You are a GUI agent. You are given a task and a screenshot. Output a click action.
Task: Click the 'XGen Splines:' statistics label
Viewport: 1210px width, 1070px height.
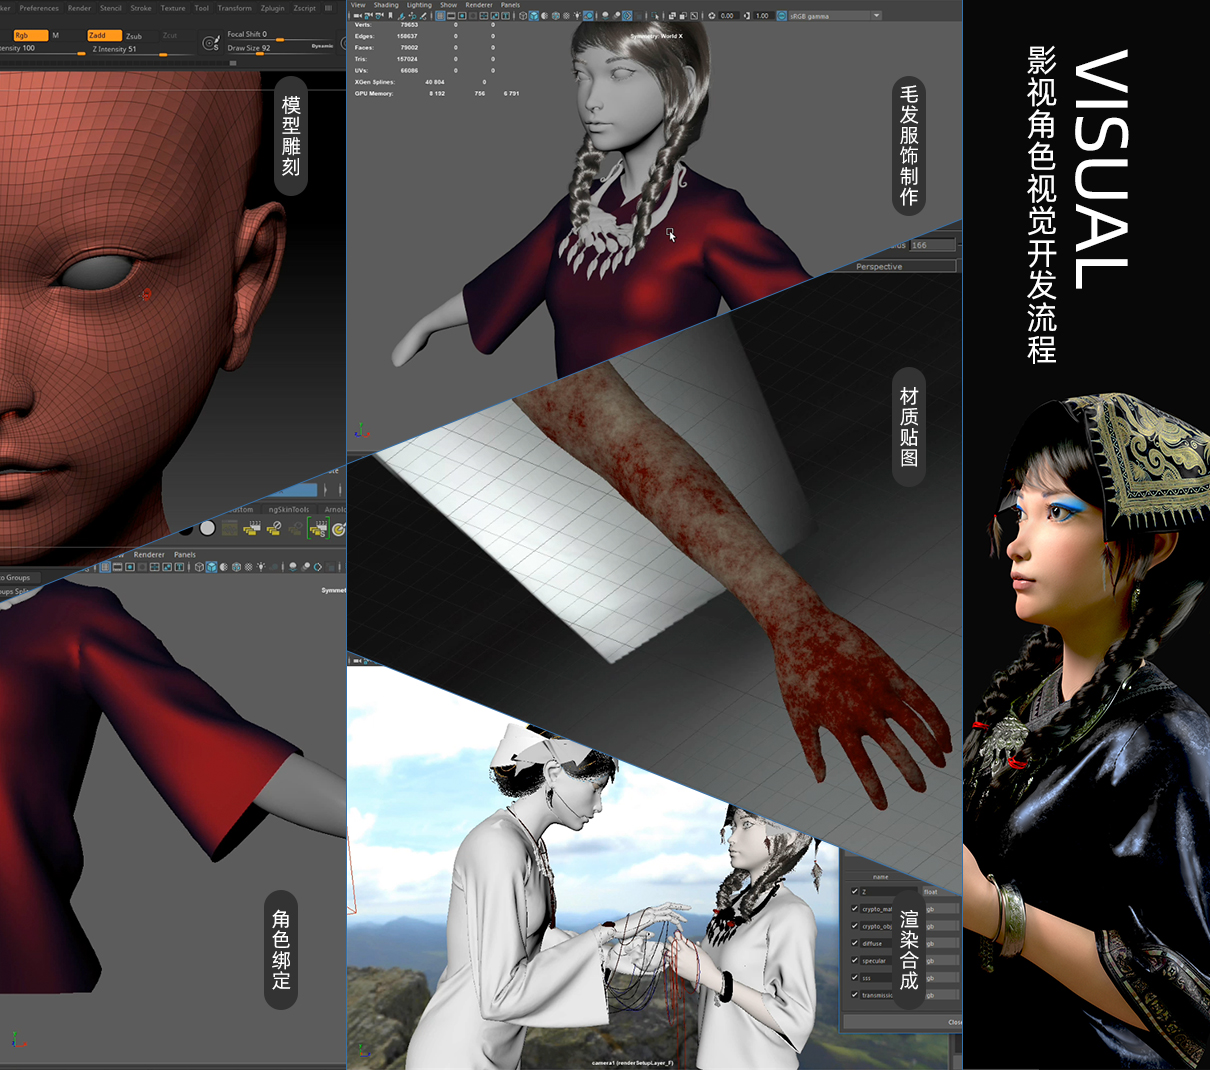[x=375, y=82]
